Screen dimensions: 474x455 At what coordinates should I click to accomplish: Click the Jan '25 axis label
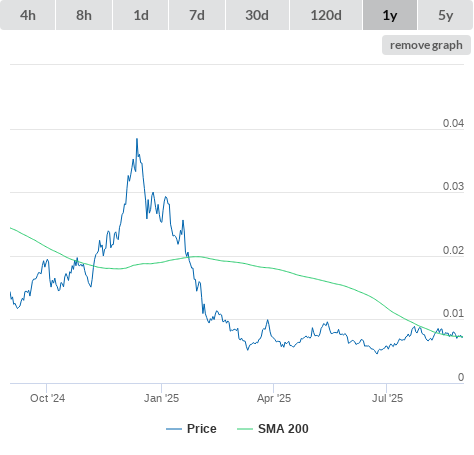coord(162,398)
